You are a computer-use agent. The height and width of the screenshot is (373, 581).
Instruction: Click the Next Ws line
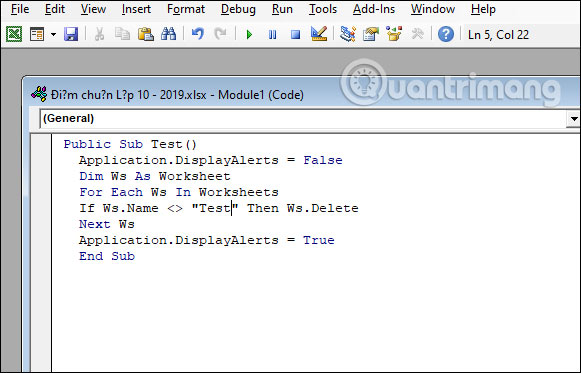(x=107, y=224)
